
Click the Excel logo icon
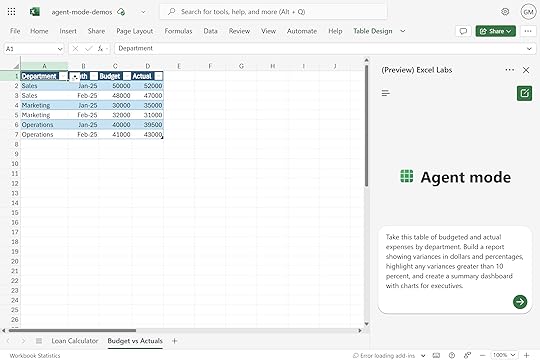(34, 12)
